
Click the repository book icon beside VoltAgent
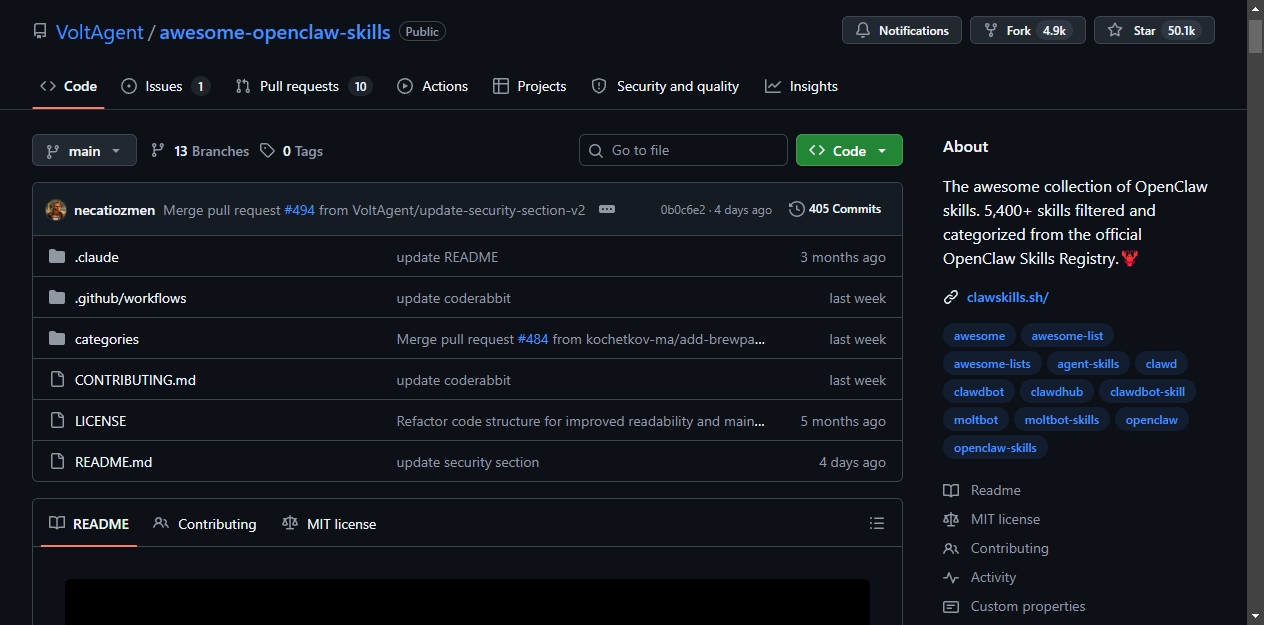tap(40, 31)
